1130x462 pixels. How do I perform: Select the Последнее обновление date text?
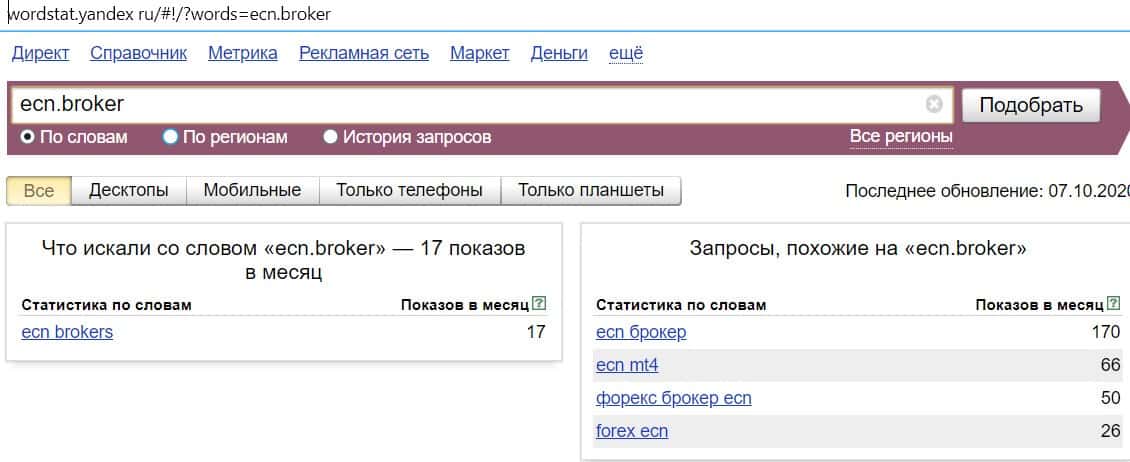[x=987, y=191]
